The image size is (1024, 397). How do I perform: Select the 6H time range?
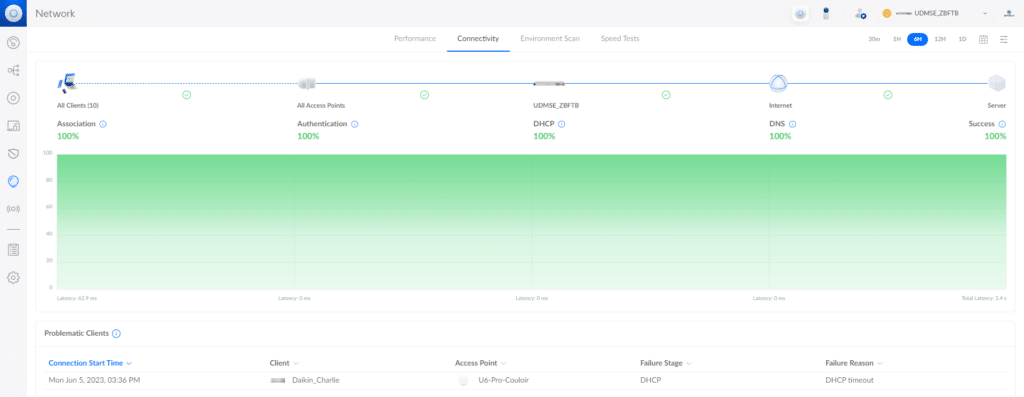tap(918, 39)
